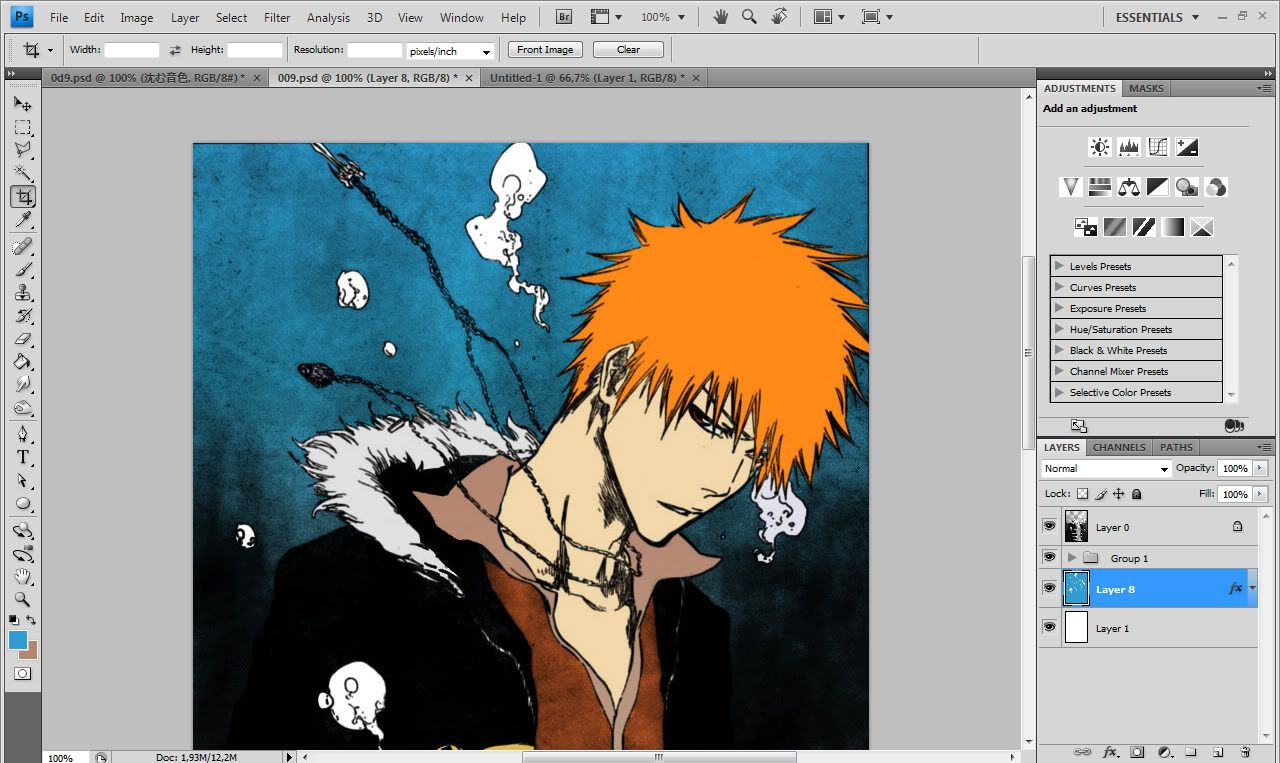Select the Rectangular Marquee tool
The image size is (1280, 763).
coord(22,127)
